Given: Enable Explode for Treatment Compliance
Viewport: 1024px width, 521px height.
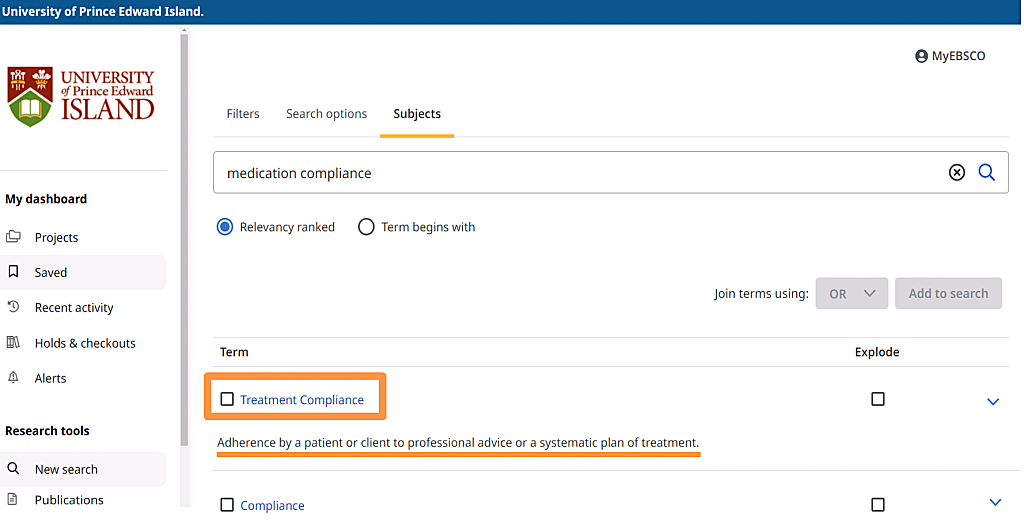Looking at the screenshot, I should [x=878, y=399].
